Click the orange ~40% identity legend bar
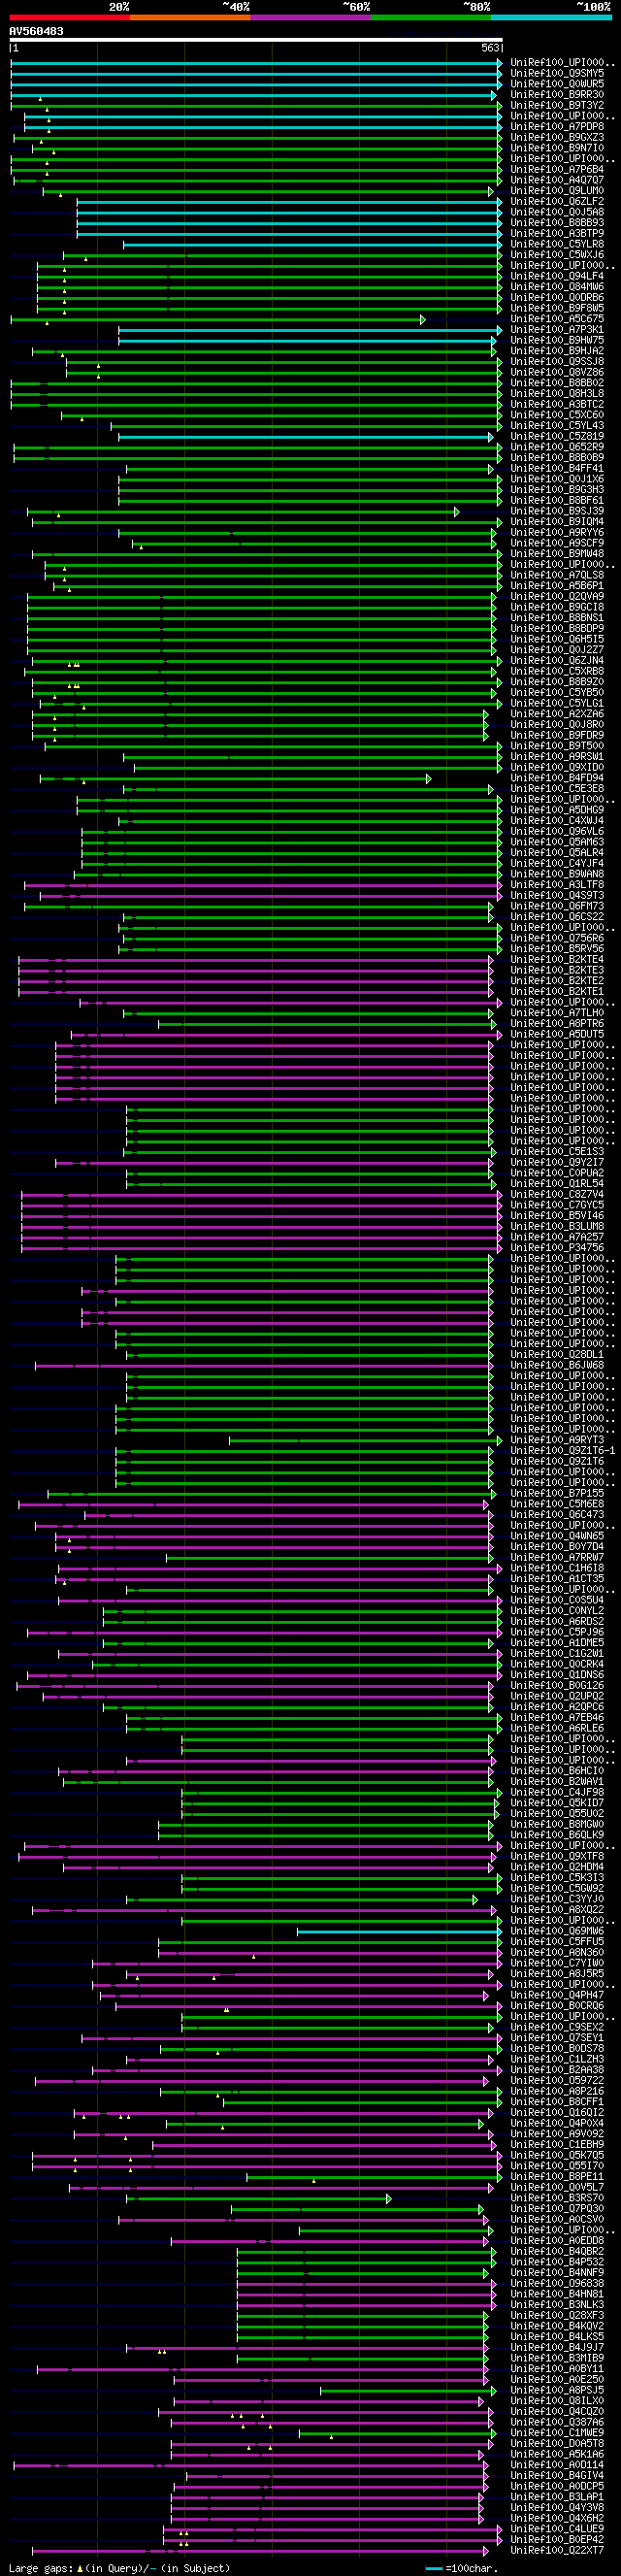This screenshot has height=2576, width=621. (190, 17)
